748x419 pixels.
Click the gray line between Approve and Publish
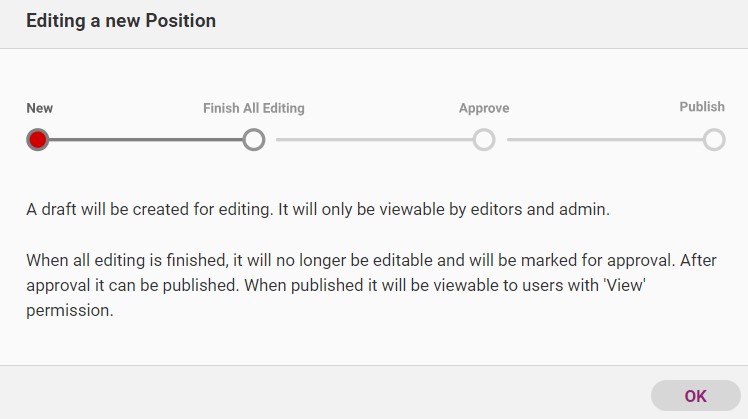pyautogui.click(x=599, y=139)
